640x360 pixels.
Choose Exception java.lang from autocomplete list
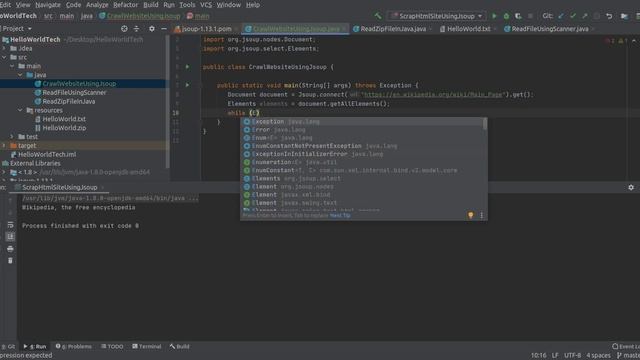pyautogui.click(x=362, y=122)
